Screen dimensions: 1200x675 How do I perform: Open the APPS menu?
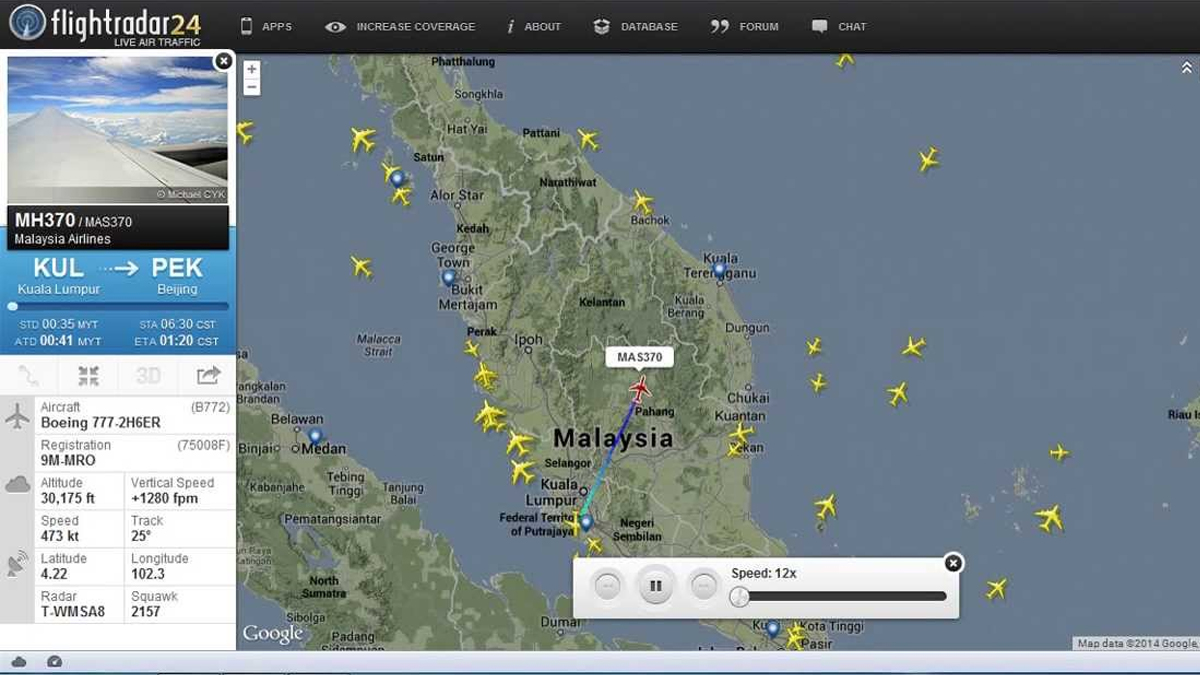pos(266,27)
